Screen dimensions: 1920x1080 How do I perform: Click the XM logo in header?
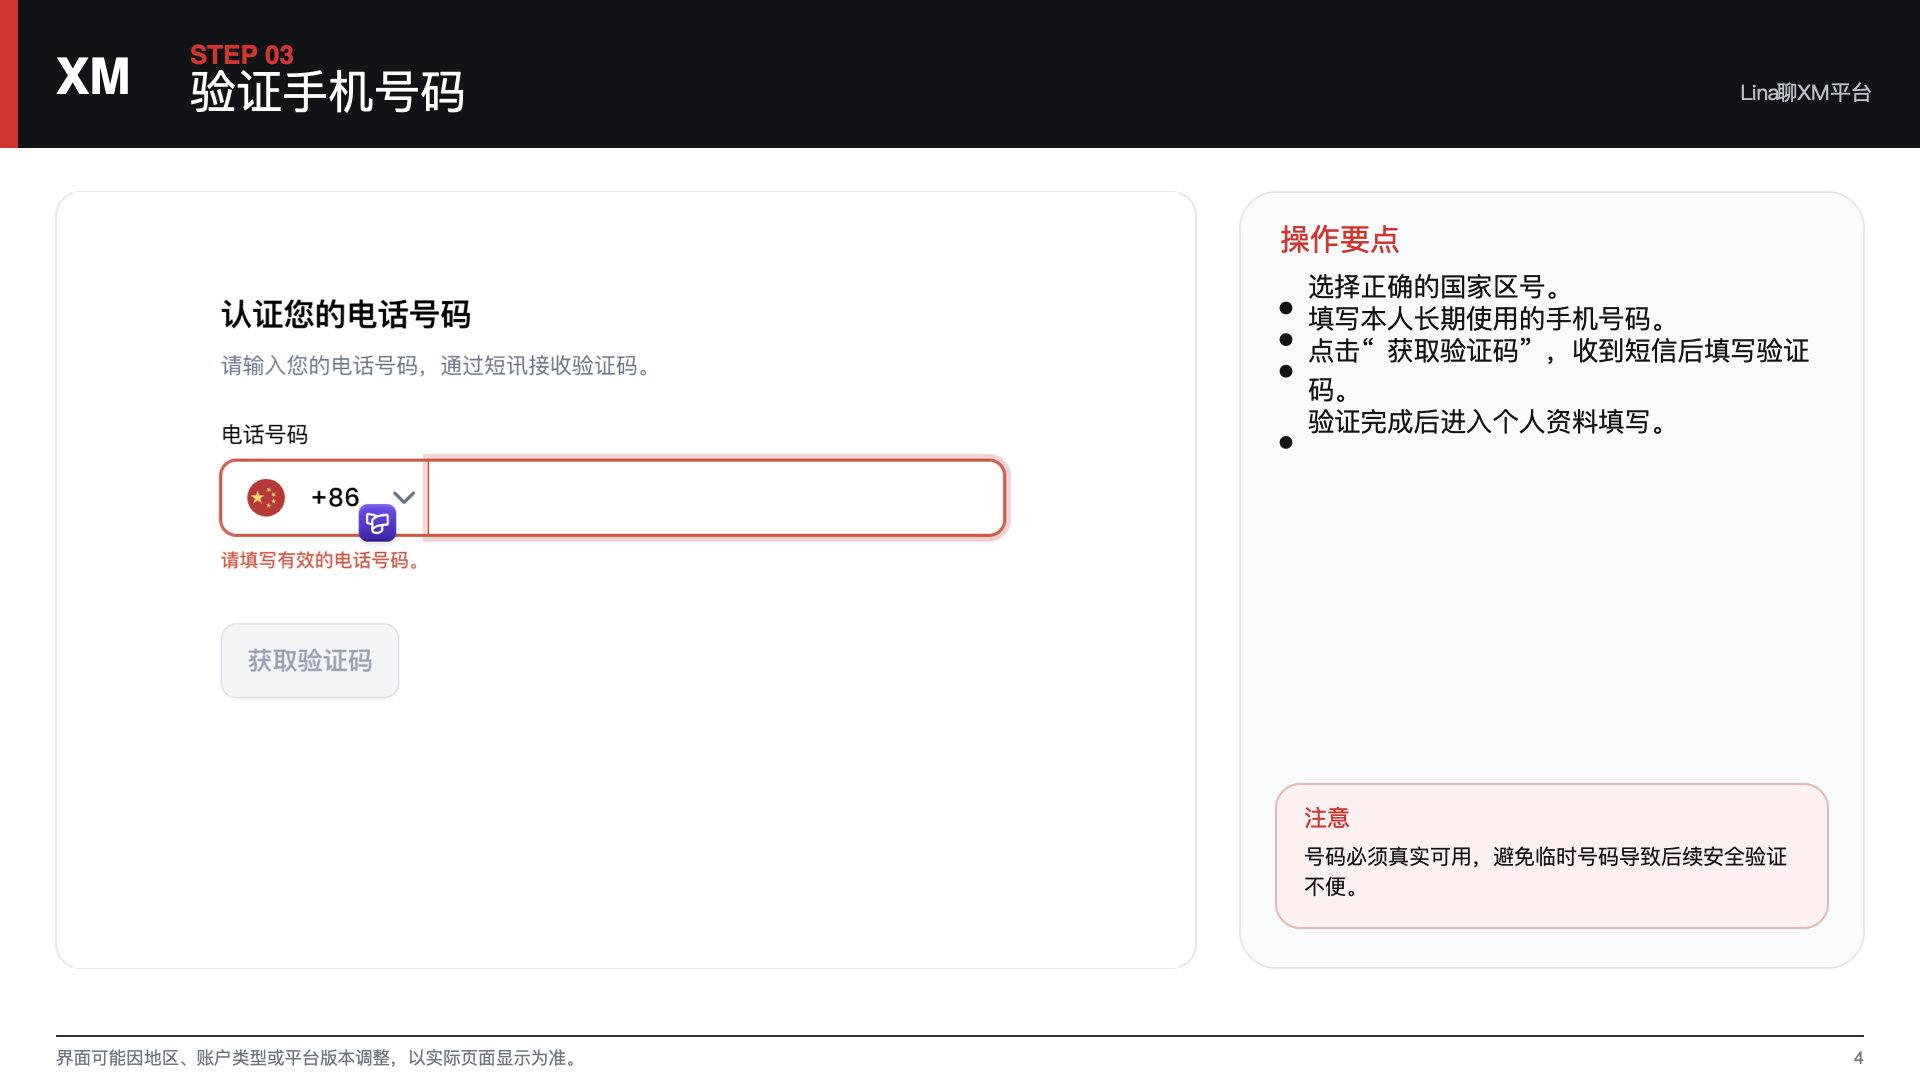[x=93, y=76]
